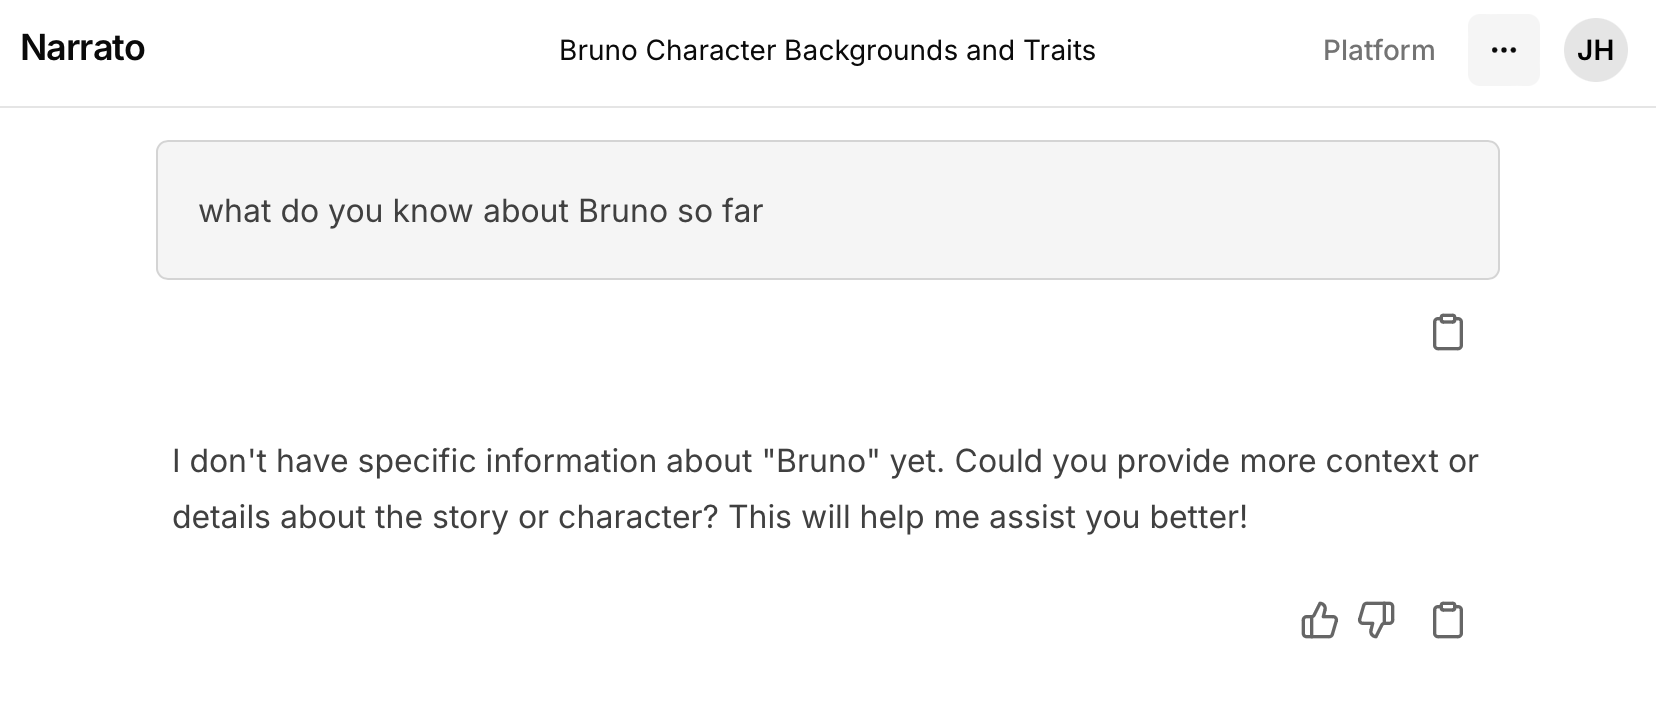This screenshot has width=1656, height=716.
Task: Click the conversation title Bruno Character Backgrounds and Traits
Action: [827, 50]
